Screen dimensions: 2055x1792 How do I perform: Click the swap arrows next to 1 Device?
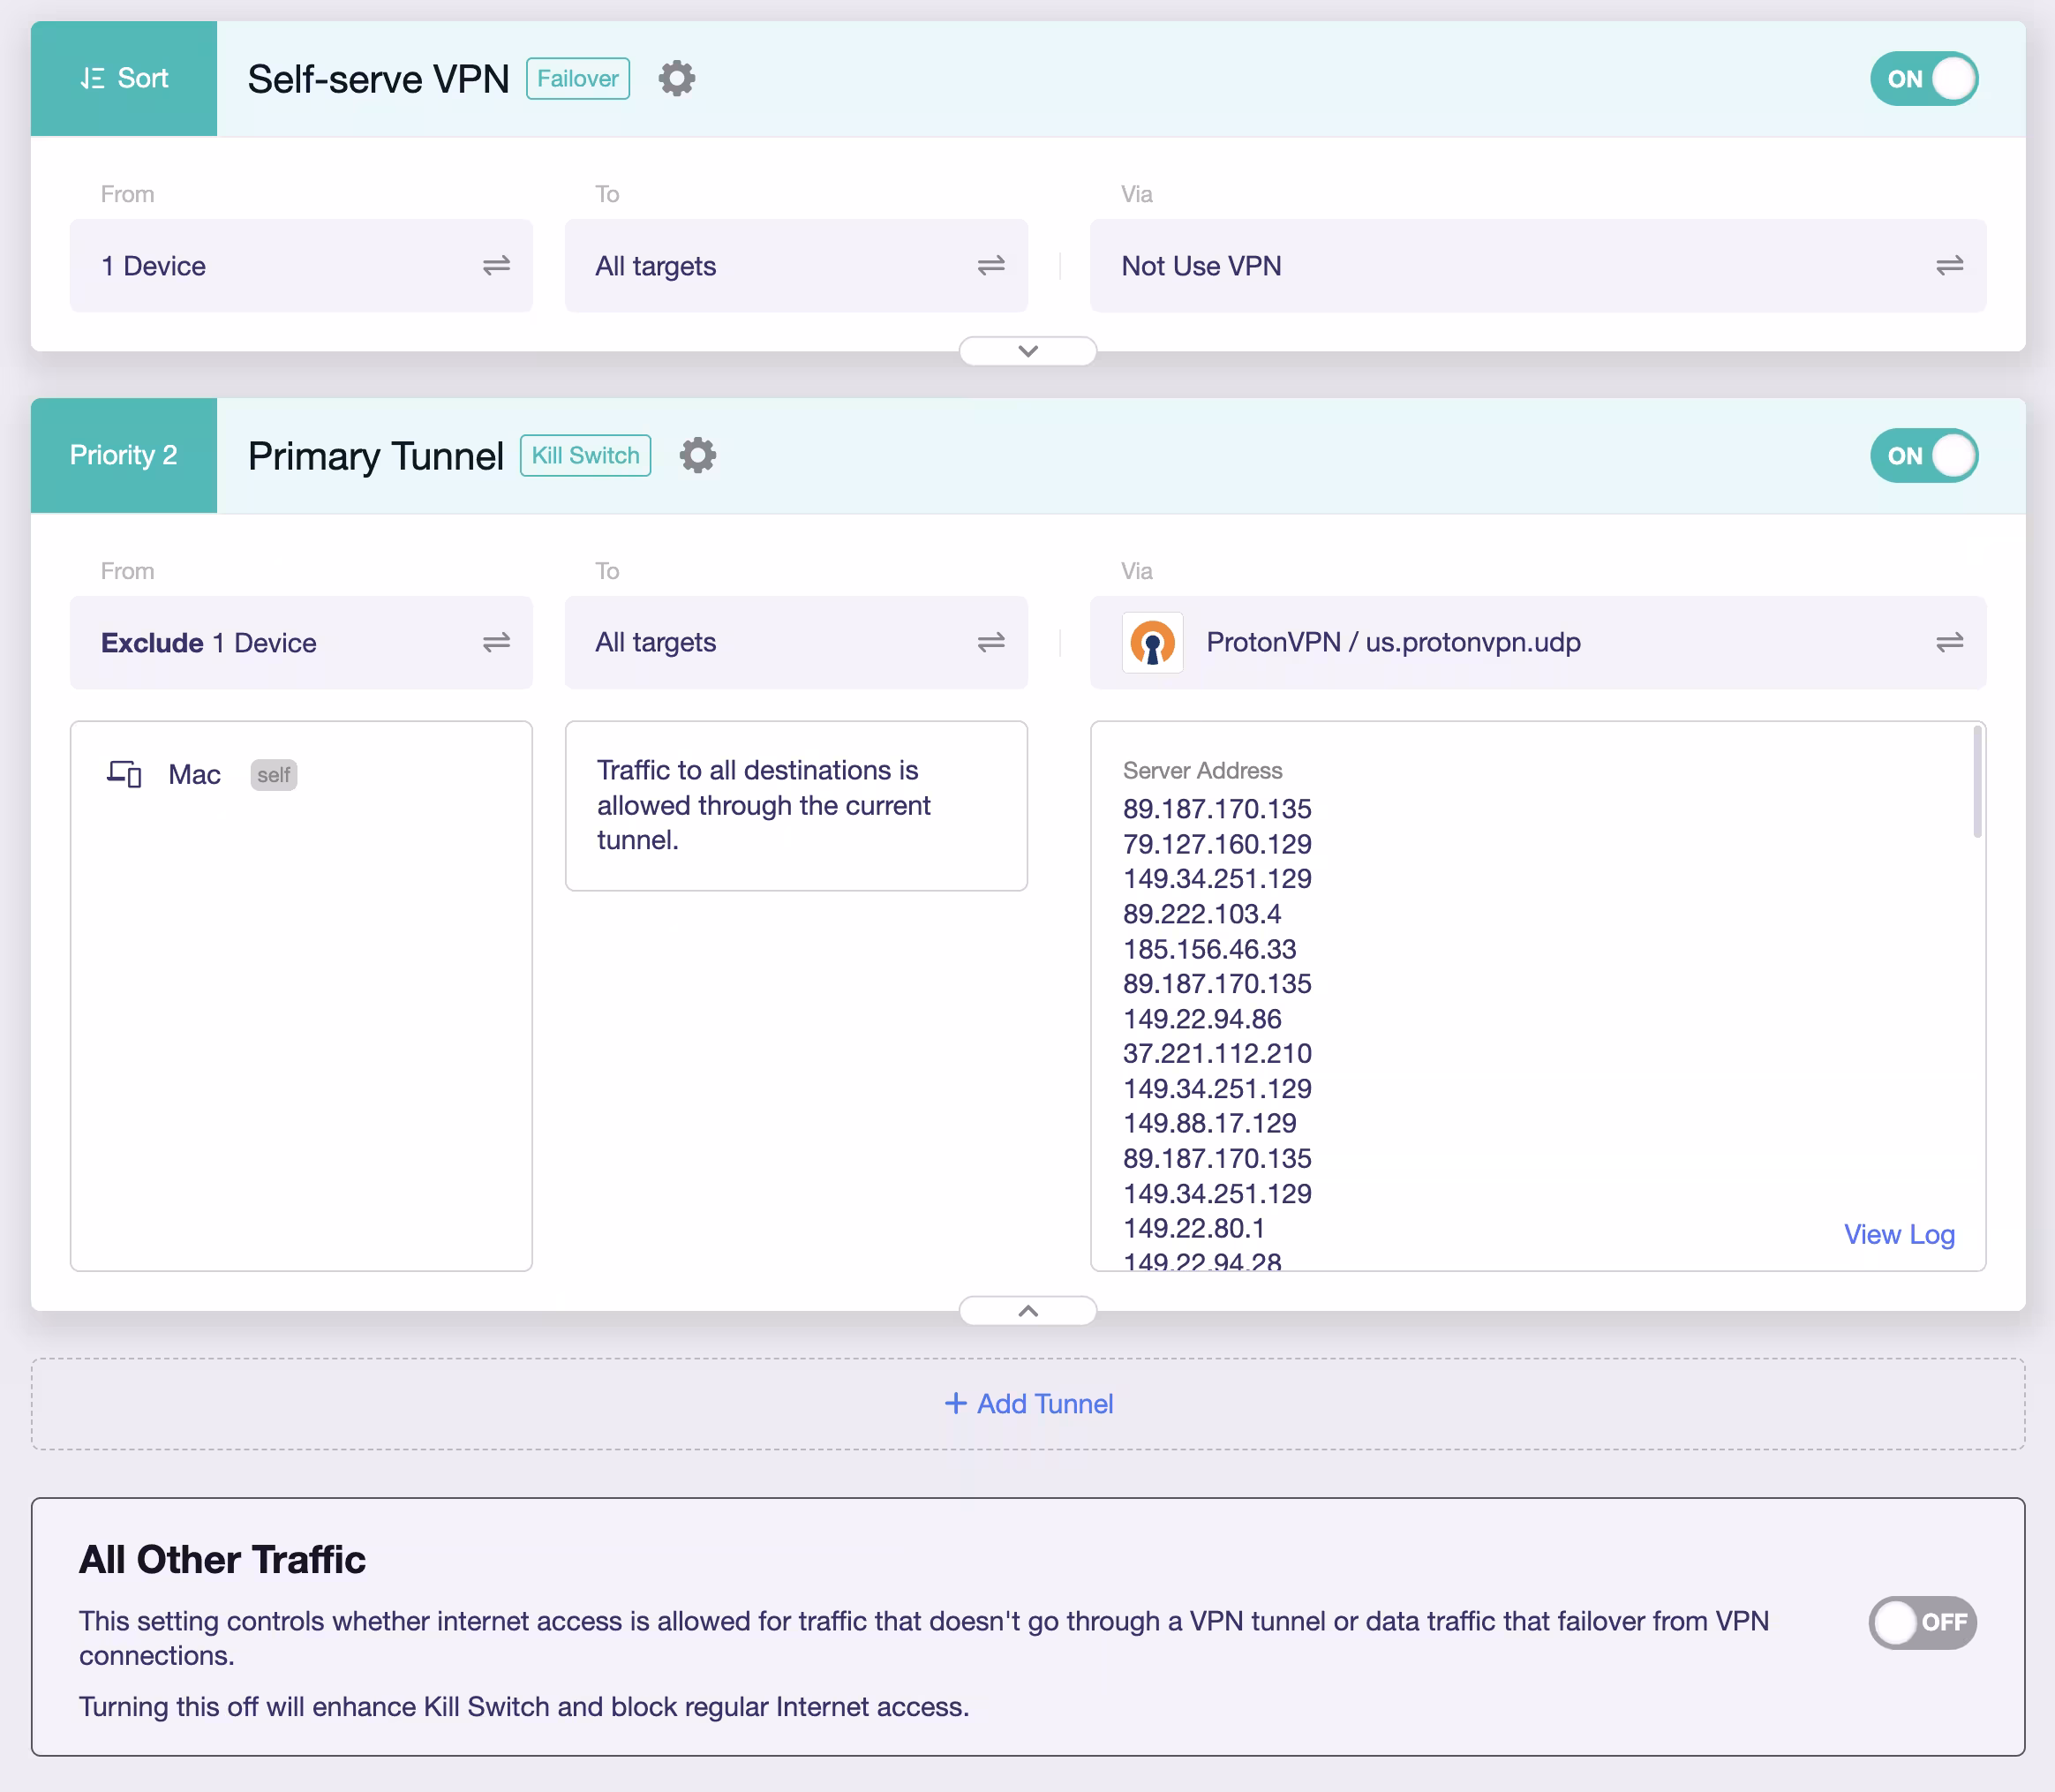(496, 266)
